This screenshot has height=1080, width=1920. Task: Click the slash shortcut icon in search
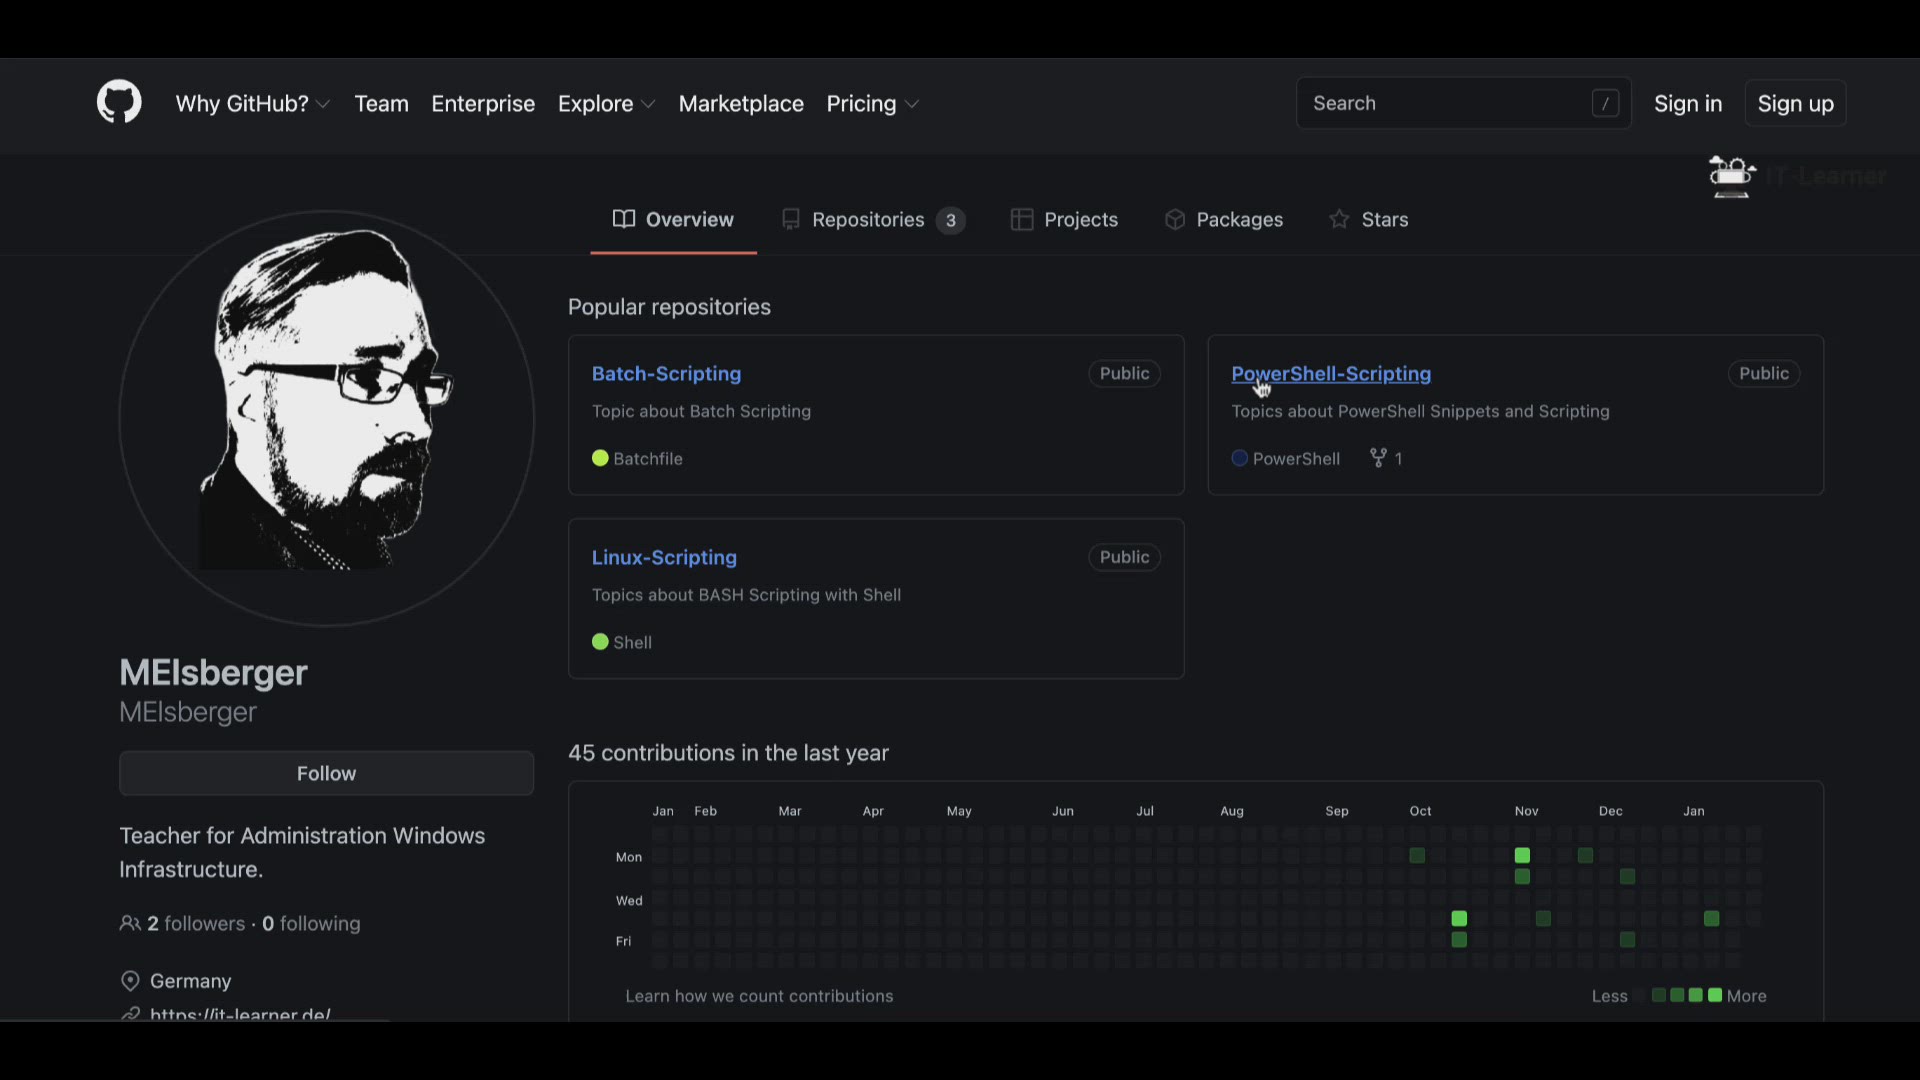point(1605,103)
